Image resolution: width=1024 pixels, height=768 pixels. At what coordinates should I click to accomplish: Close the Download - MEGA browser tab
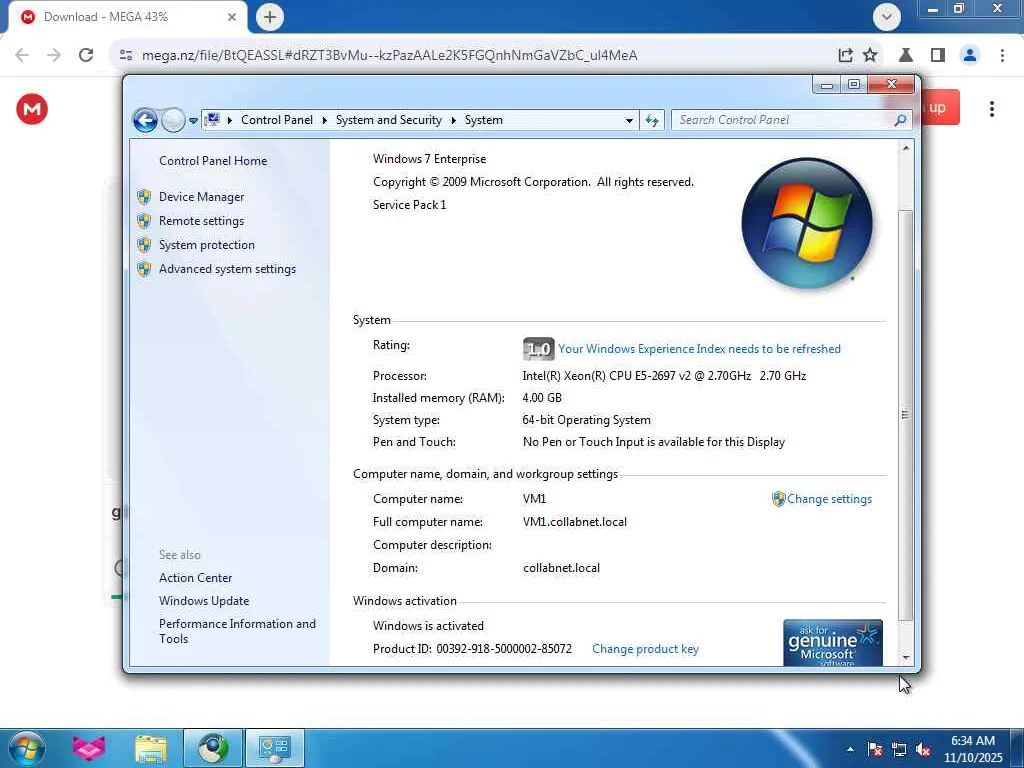tap(232, 17)
